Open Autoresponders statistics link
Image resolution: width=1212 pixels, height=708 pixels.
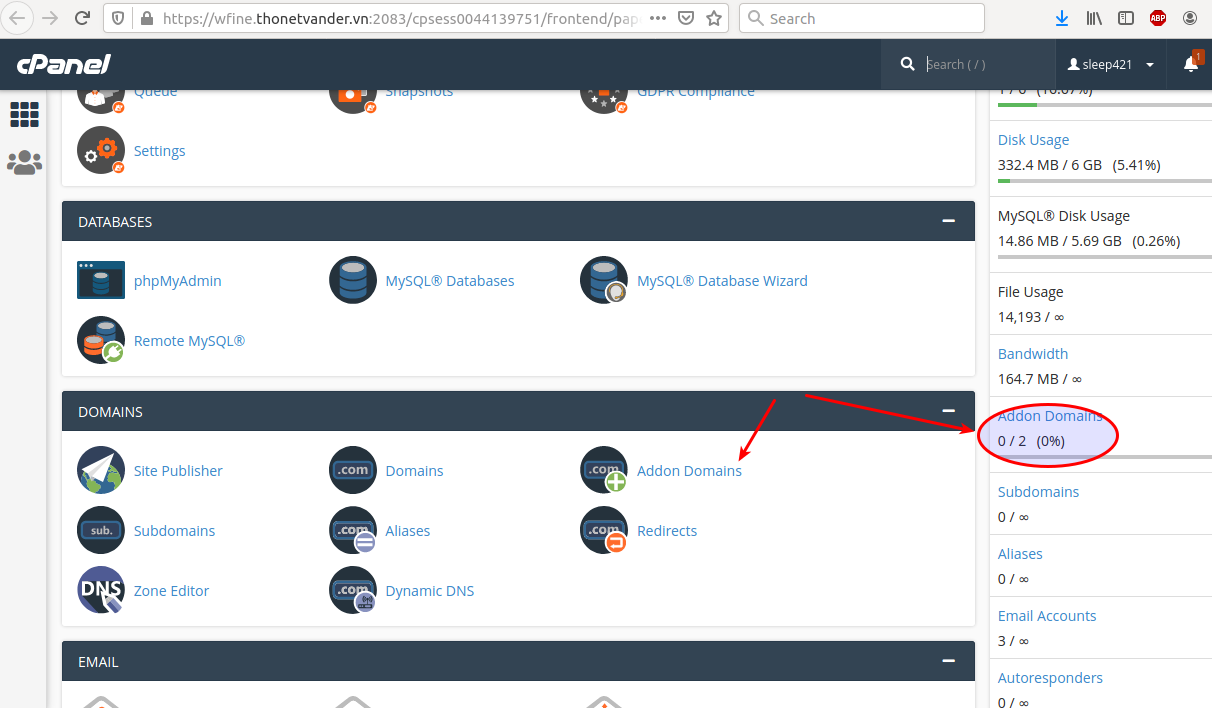pos(1050,678)
